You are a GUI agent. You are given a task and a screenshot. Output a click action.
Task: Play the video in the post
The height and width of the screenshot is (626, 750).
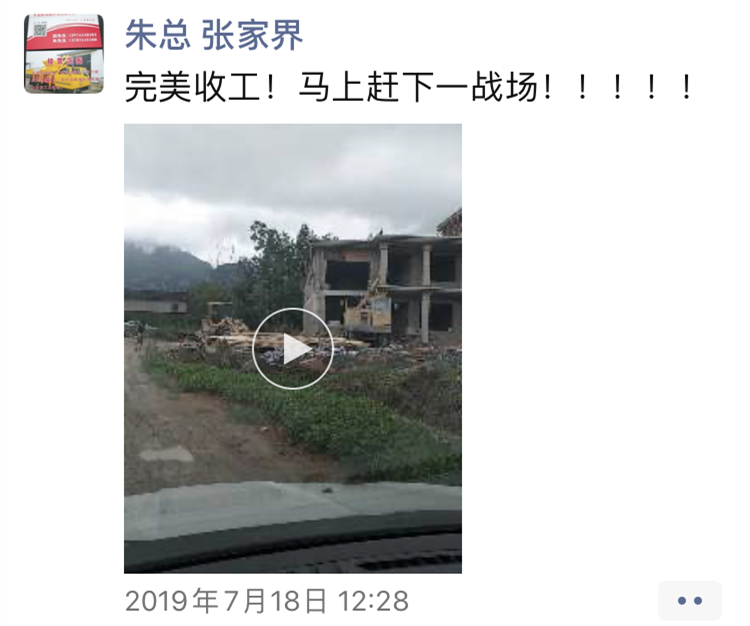coord(293,349)
